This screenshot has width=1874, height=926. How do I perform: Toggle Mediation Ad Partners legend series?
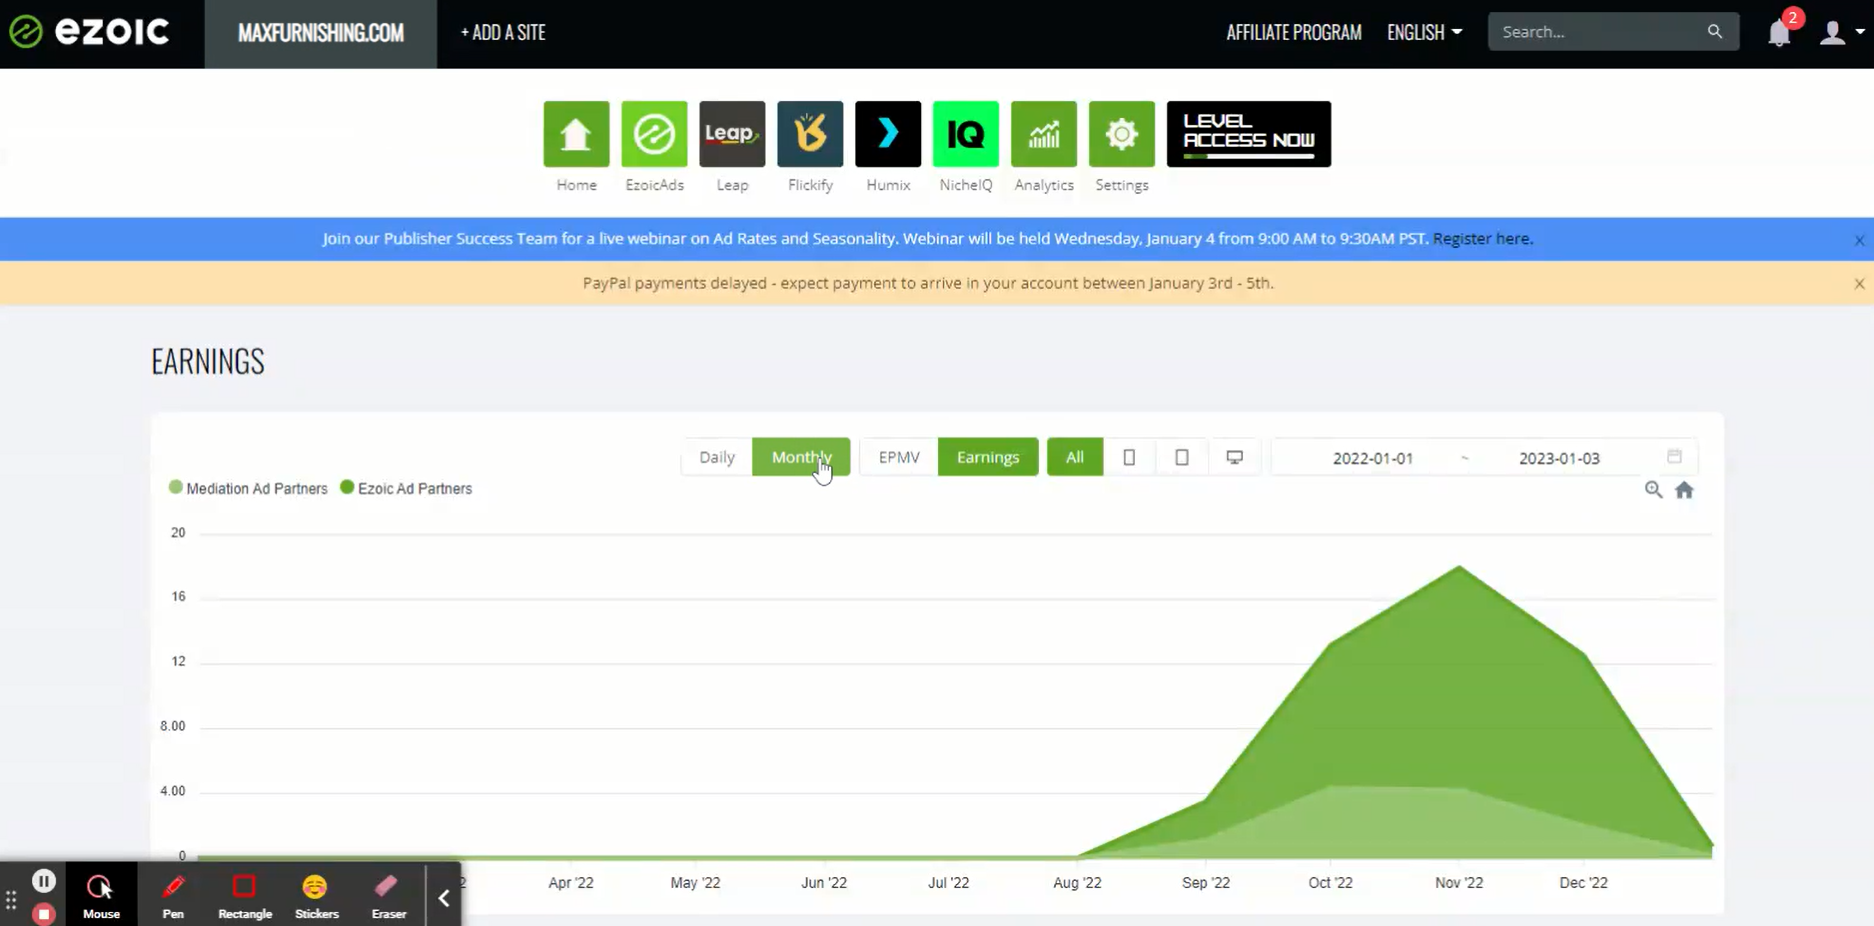249,488
